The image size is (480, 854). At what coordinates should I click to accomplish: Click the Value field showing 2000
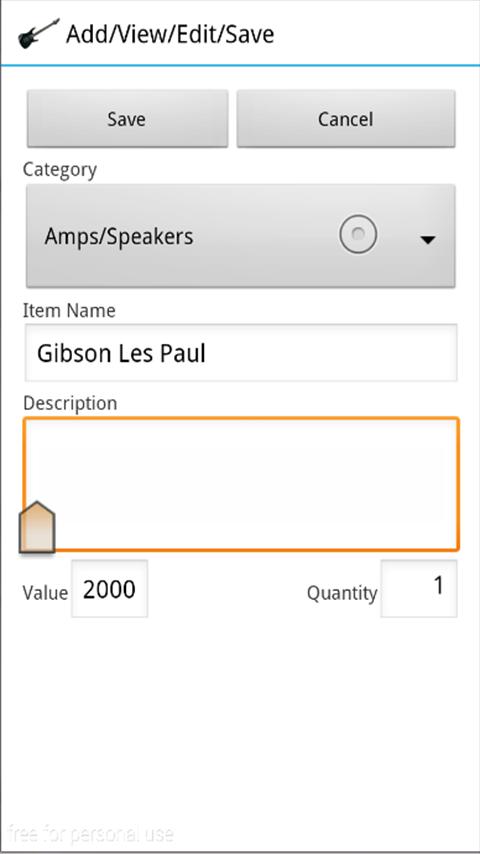point(110,589)
